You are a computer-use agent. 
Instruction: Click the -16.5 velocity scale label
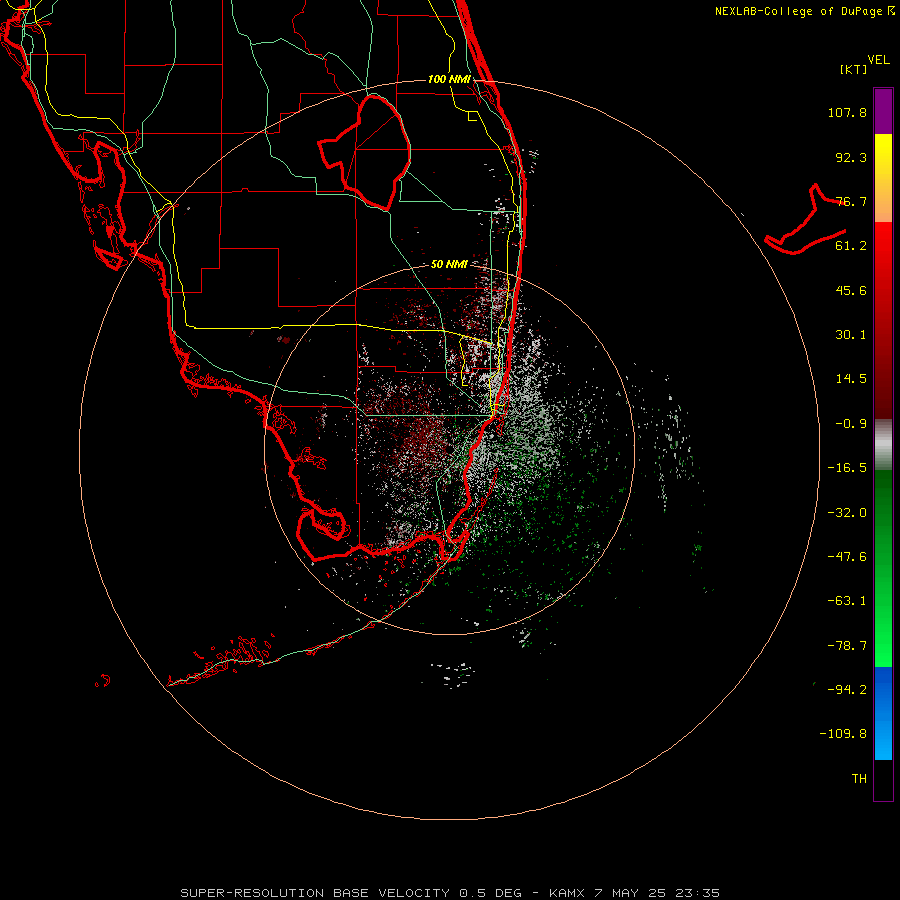(x=847, y=468)
